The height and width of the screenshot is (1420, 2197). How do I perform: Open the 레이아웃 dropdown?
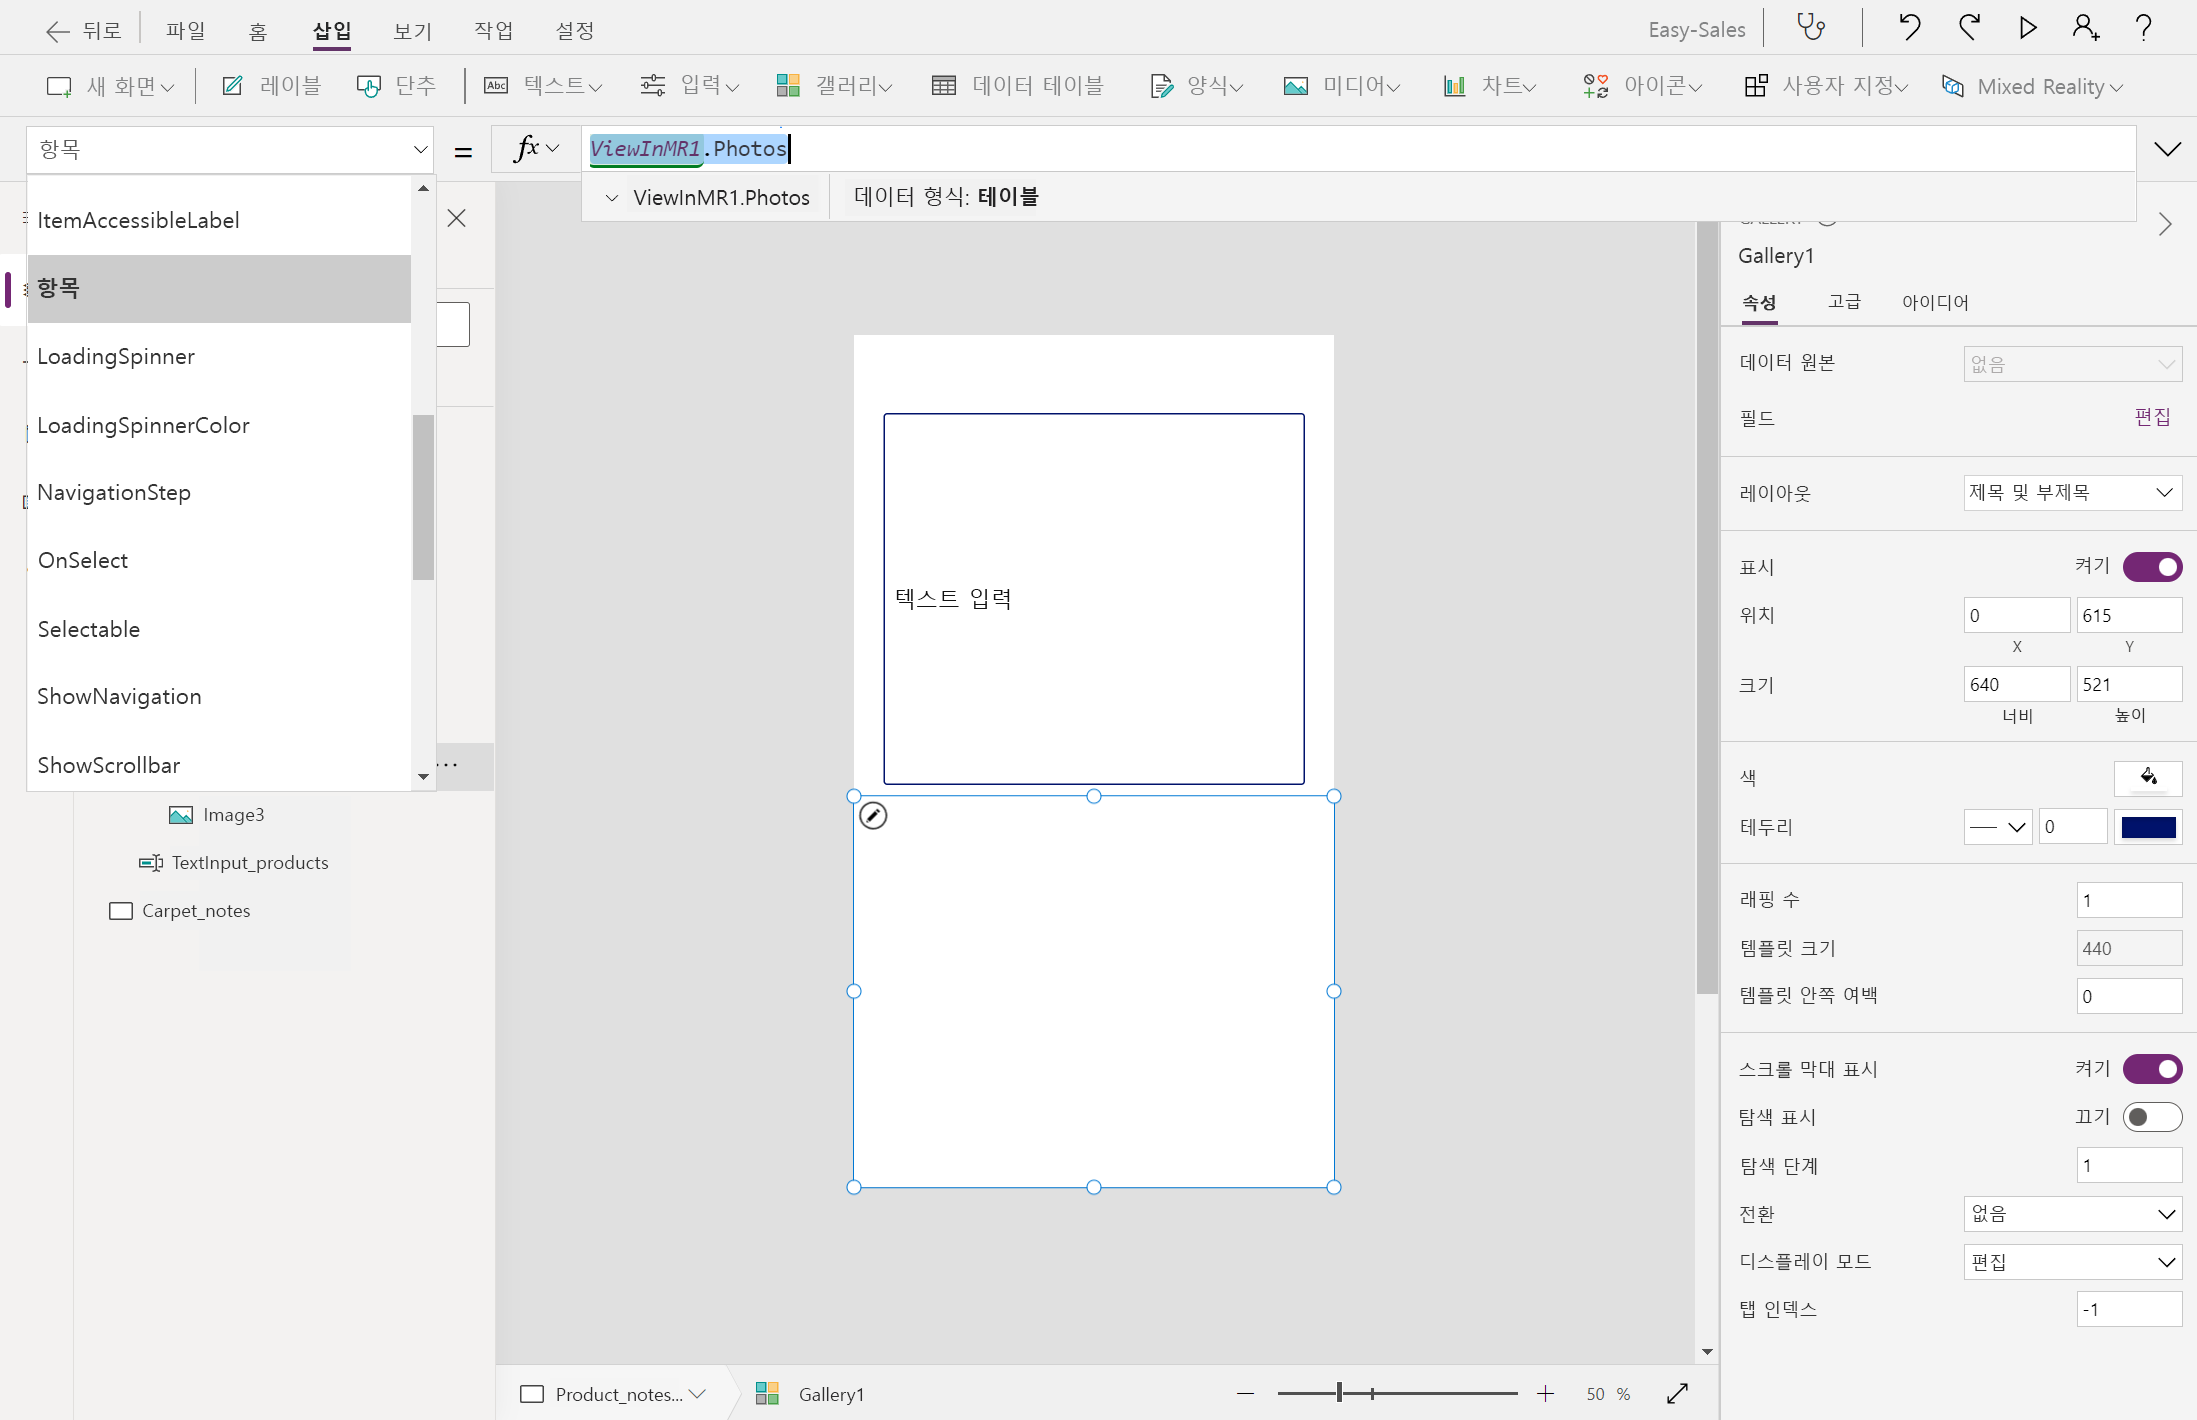click(2071, 493)
